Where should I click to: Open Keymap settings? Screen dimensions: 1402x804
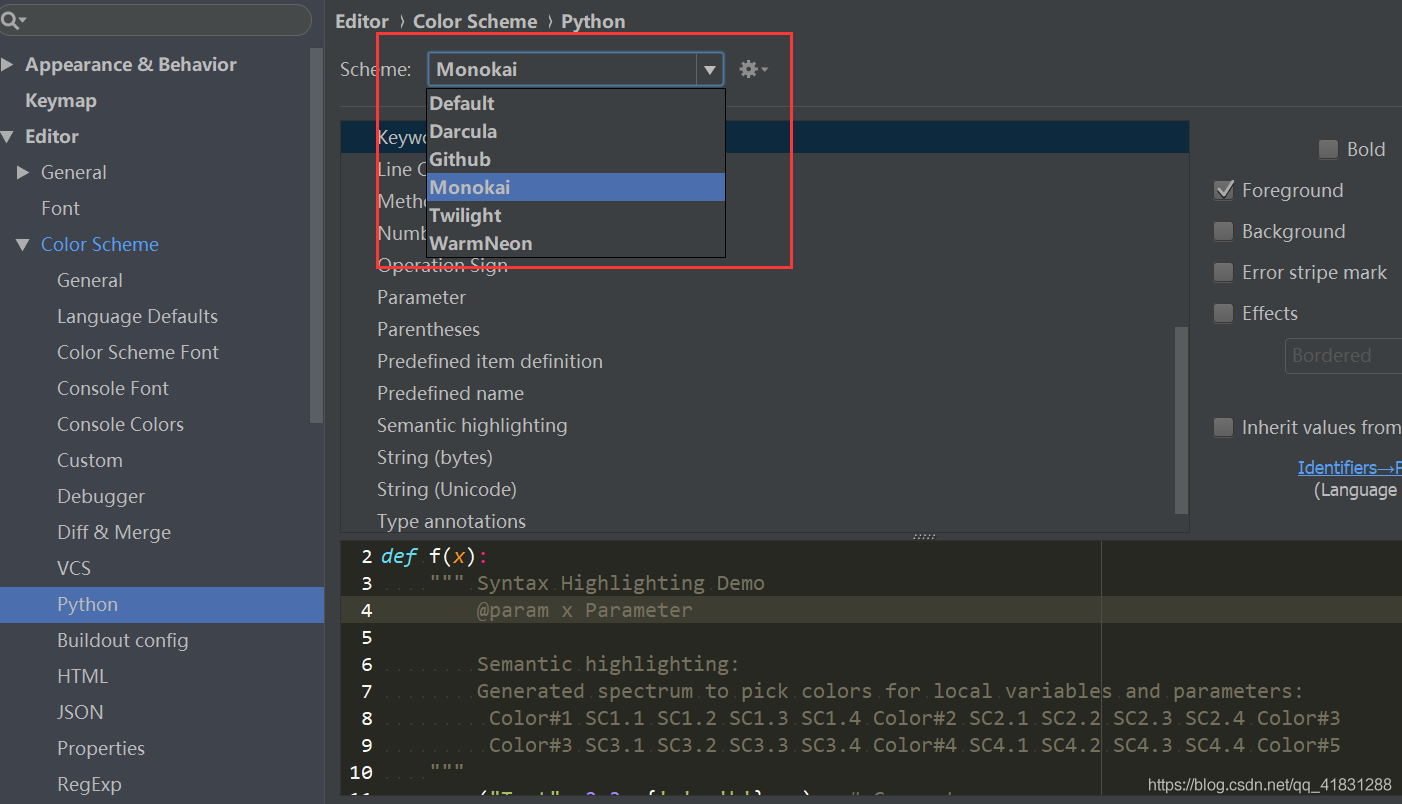(61, 100)
